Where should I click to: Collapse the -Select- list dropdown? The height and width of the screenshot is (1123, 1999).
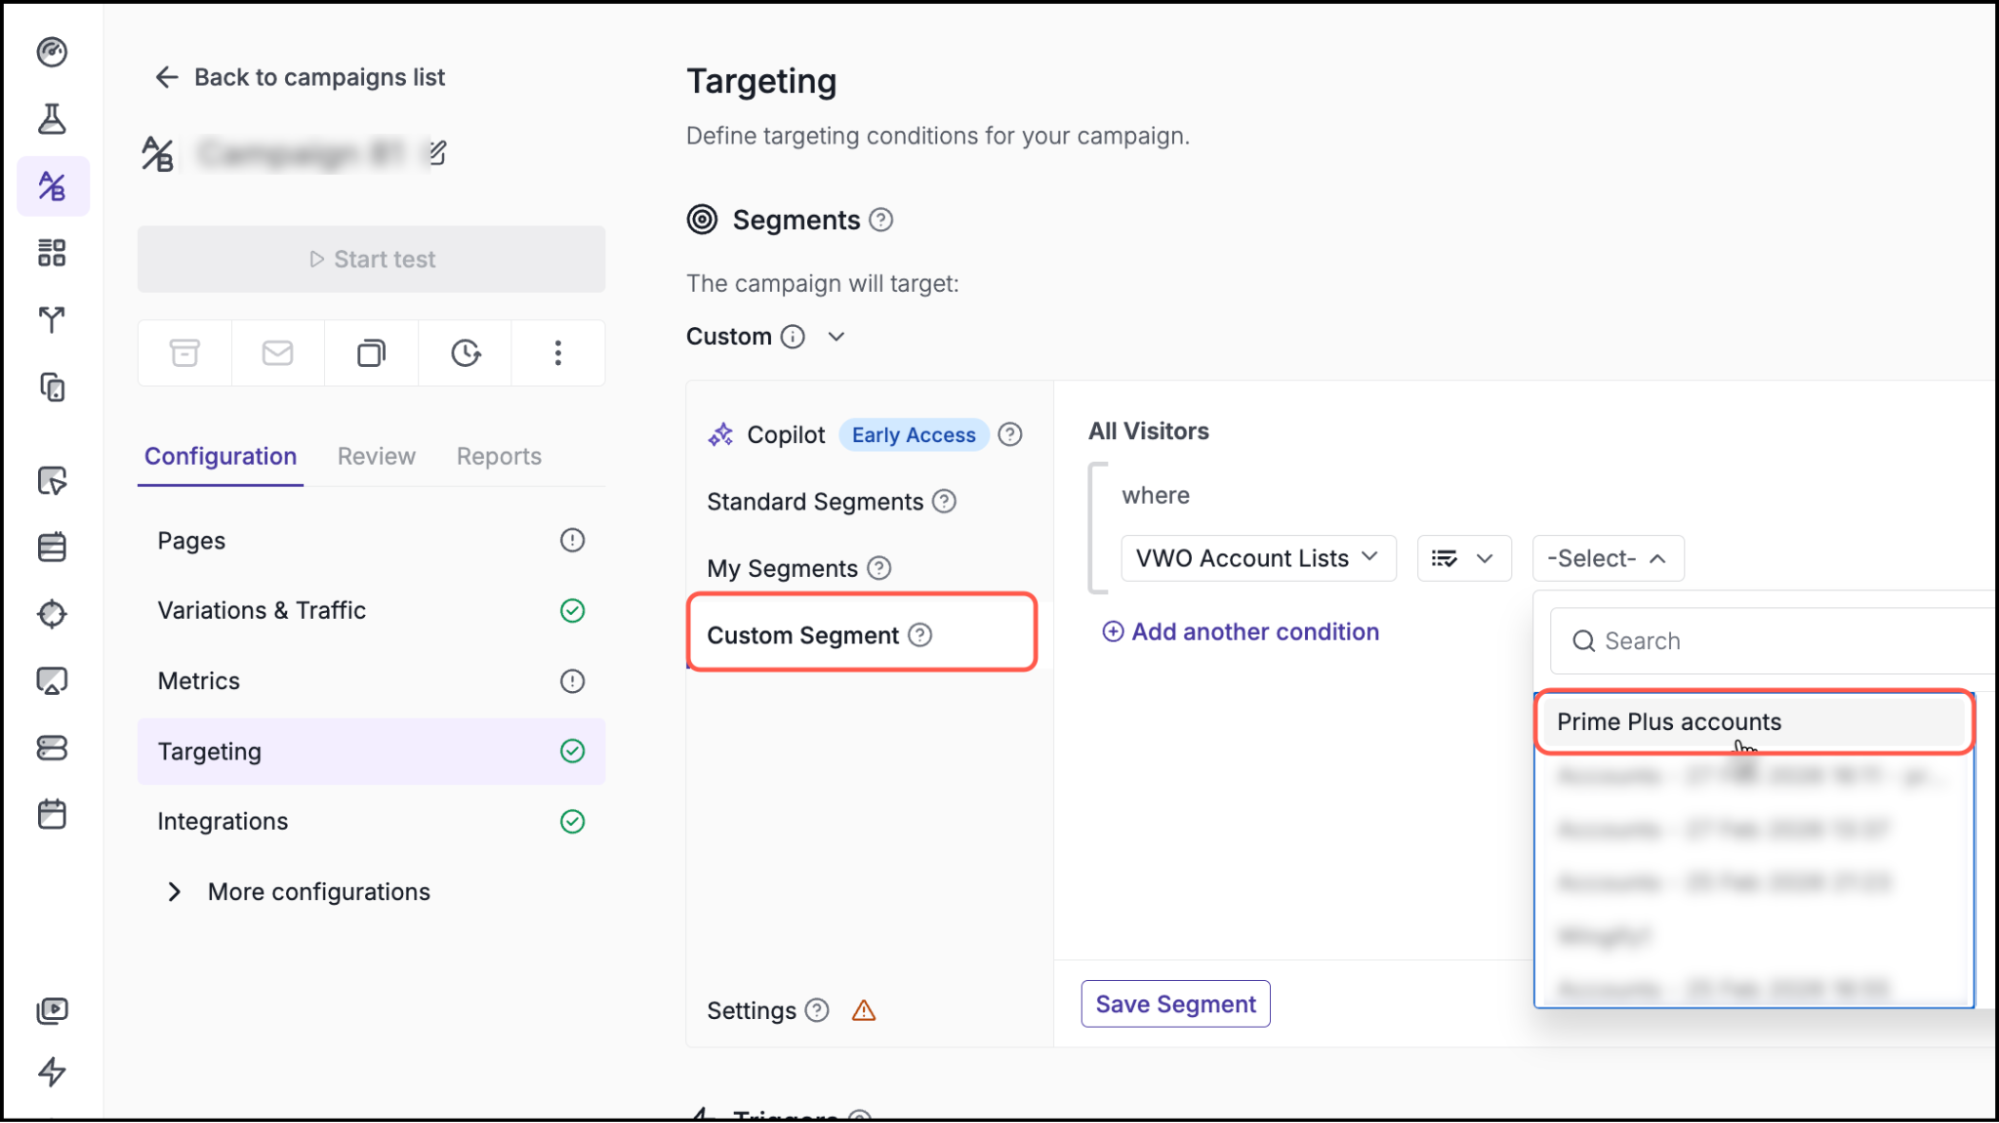coord(1607,558)
